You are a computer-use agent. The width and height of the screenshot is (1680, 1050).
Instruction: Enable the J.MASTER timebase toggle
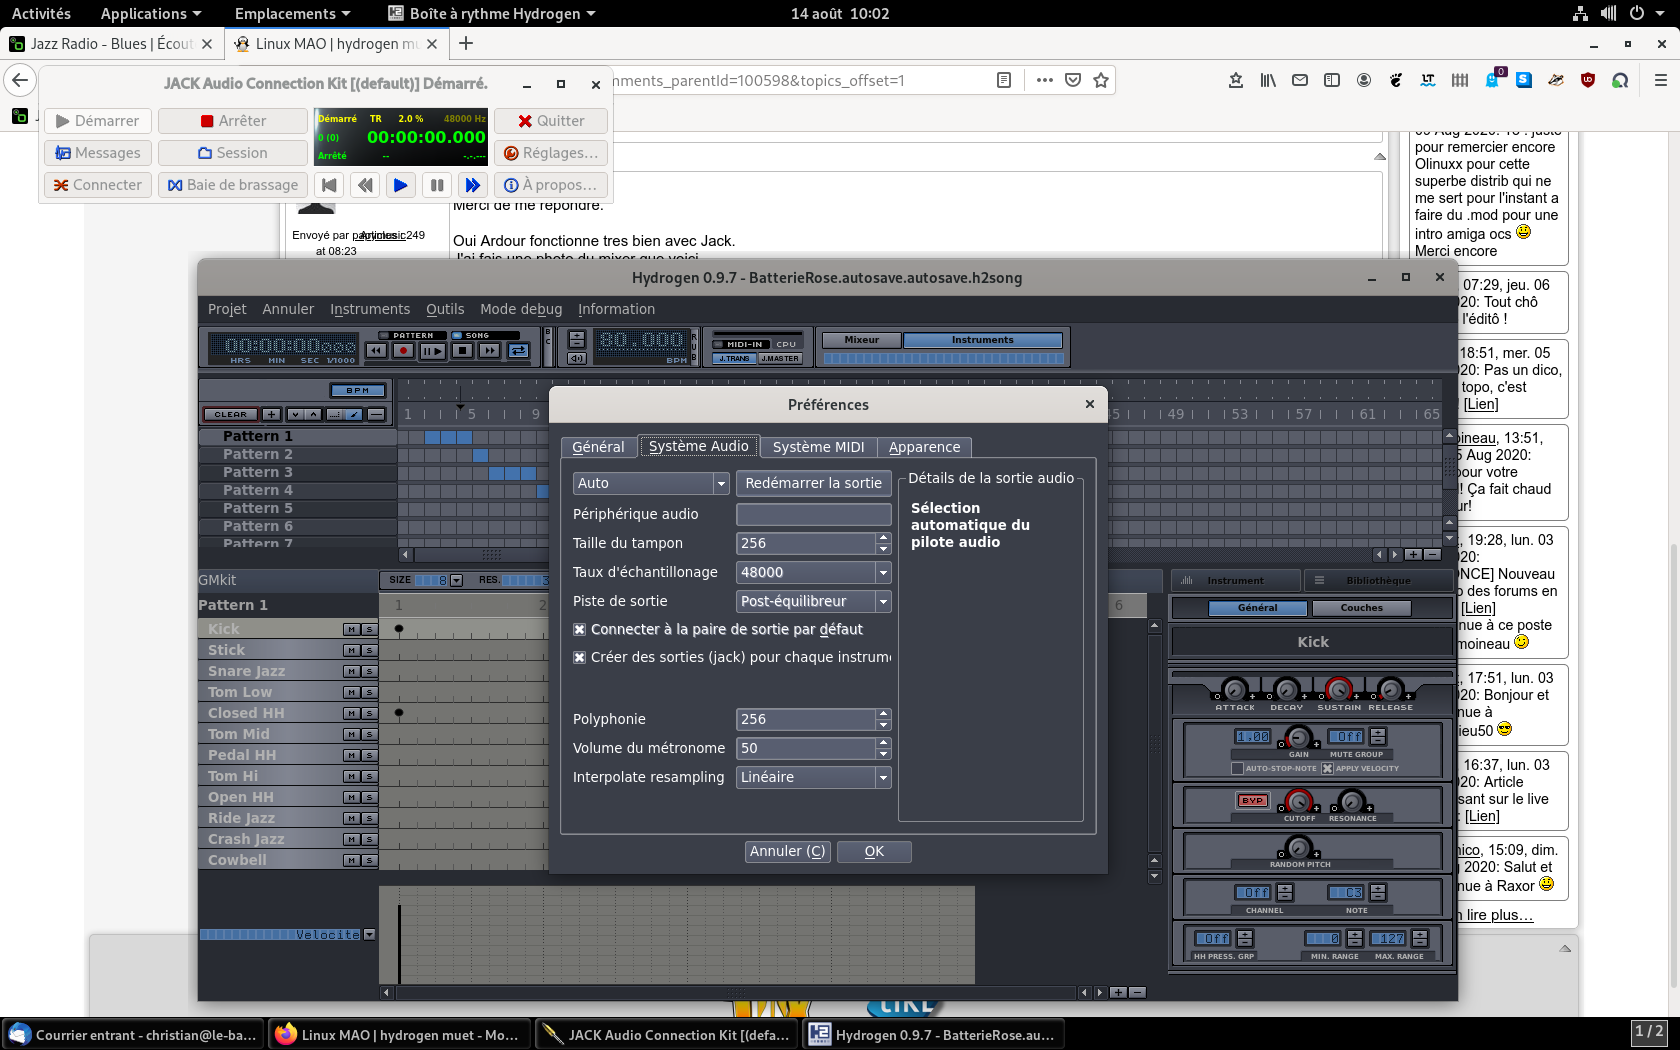point(779,358)
